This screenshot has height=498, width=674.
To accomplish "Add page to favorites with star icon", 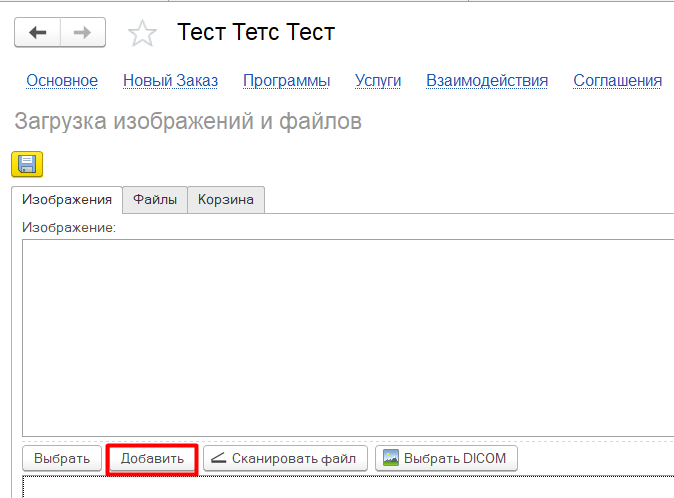I will coord(143,34).
